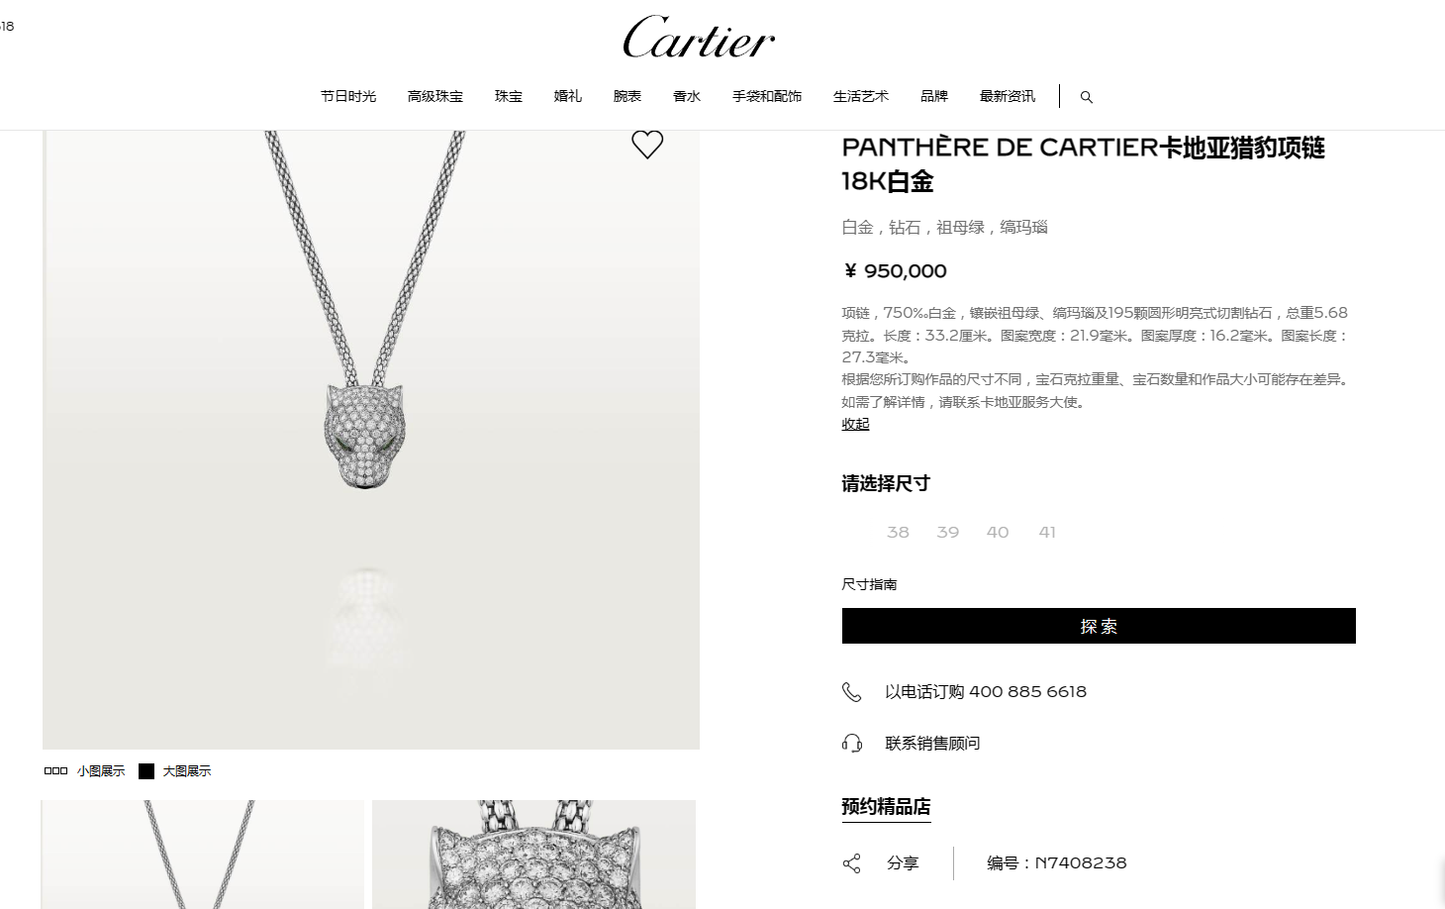Click the share icon
The height and width of the screenshot is (909, 1445).
852,863
